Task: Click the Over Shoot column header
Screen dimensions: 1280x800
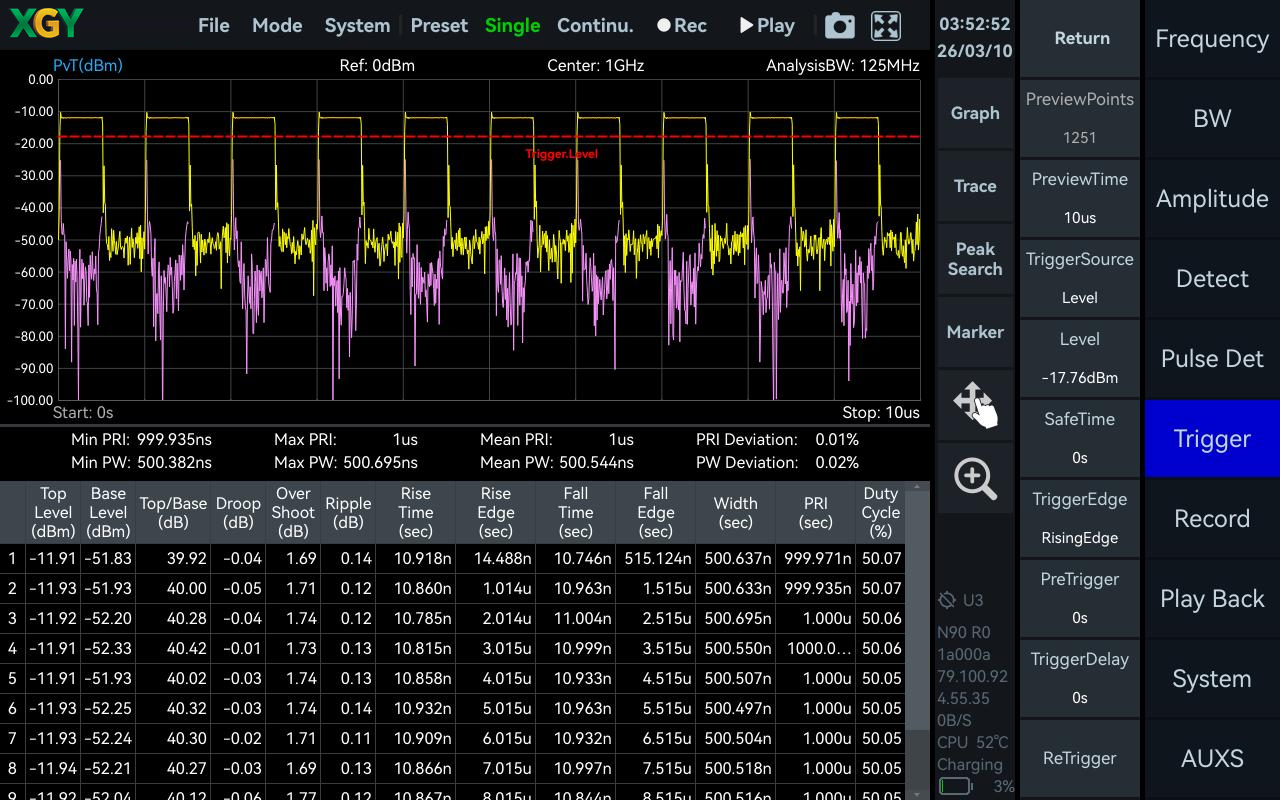Action: click(x=293, y=512)
